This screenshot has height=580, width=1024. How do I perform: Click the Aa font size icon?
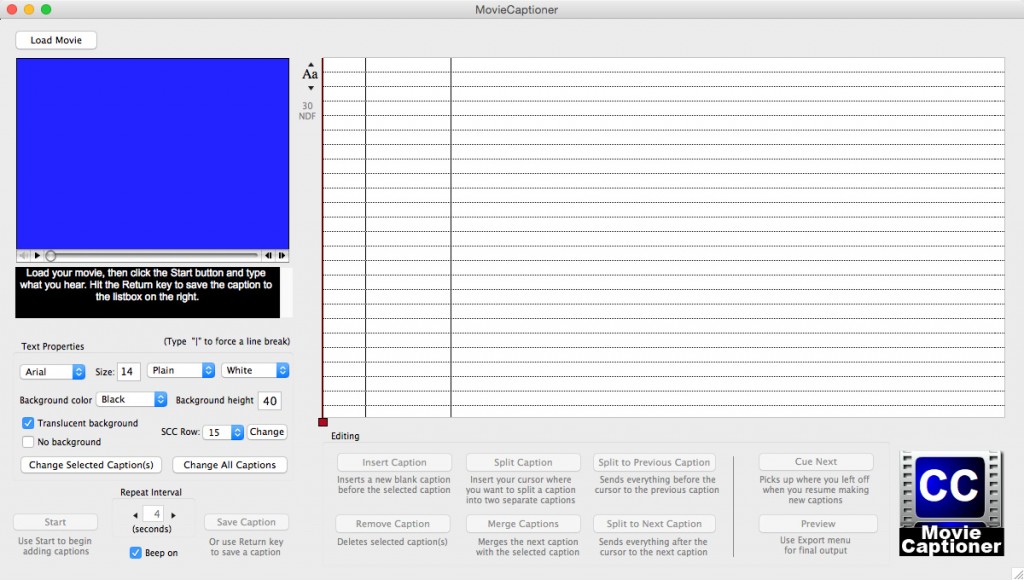(310, 74)
